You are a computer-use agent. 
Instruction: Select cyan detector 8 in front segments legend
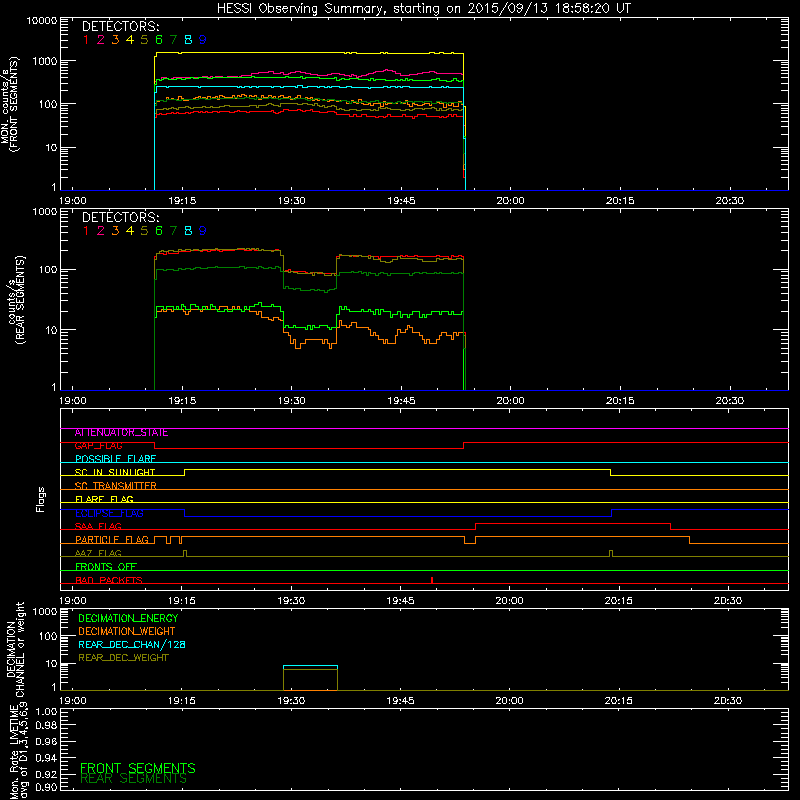click(188, 39)
